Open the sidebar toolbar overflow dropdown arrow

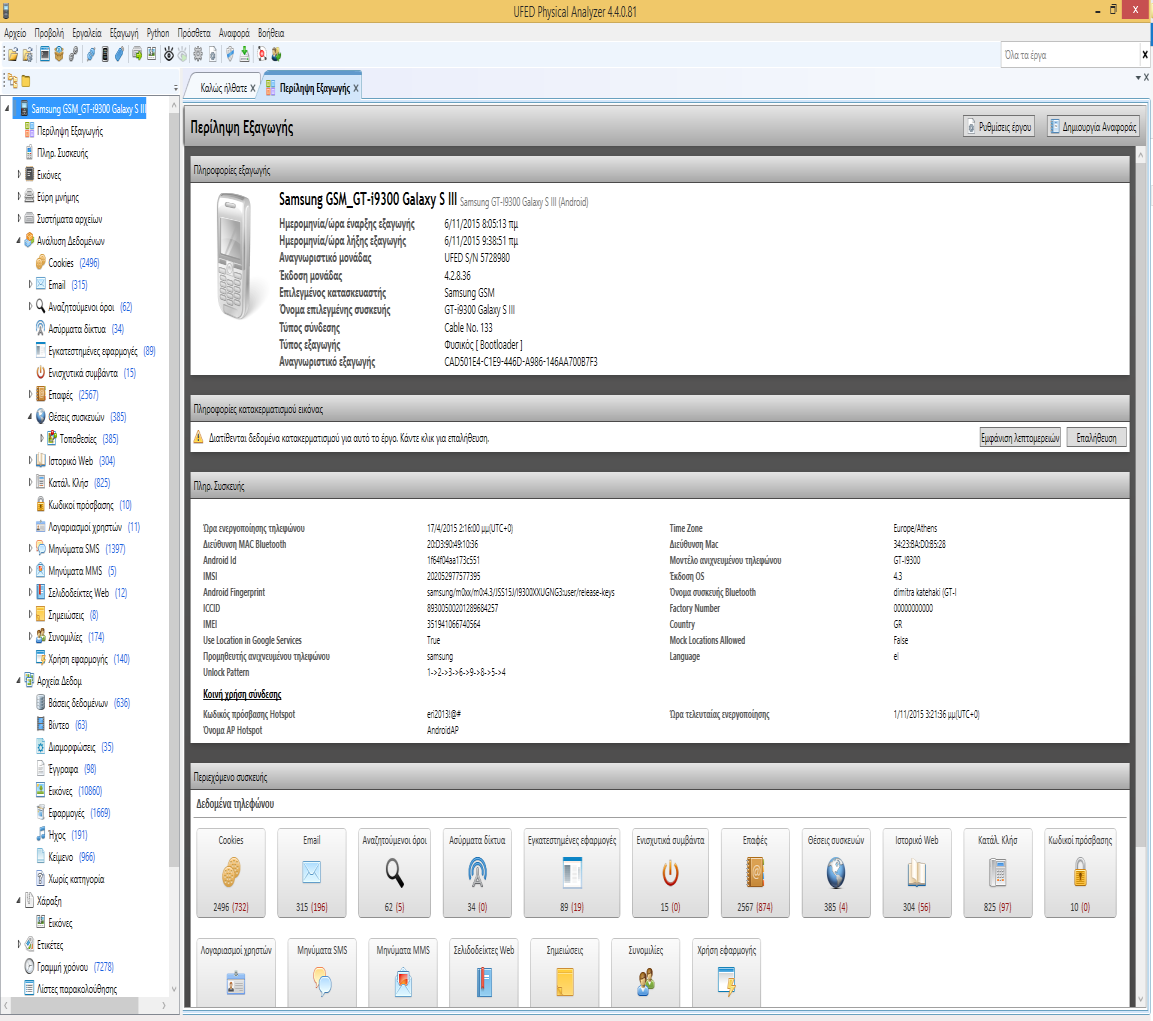(x=176, y=88)
